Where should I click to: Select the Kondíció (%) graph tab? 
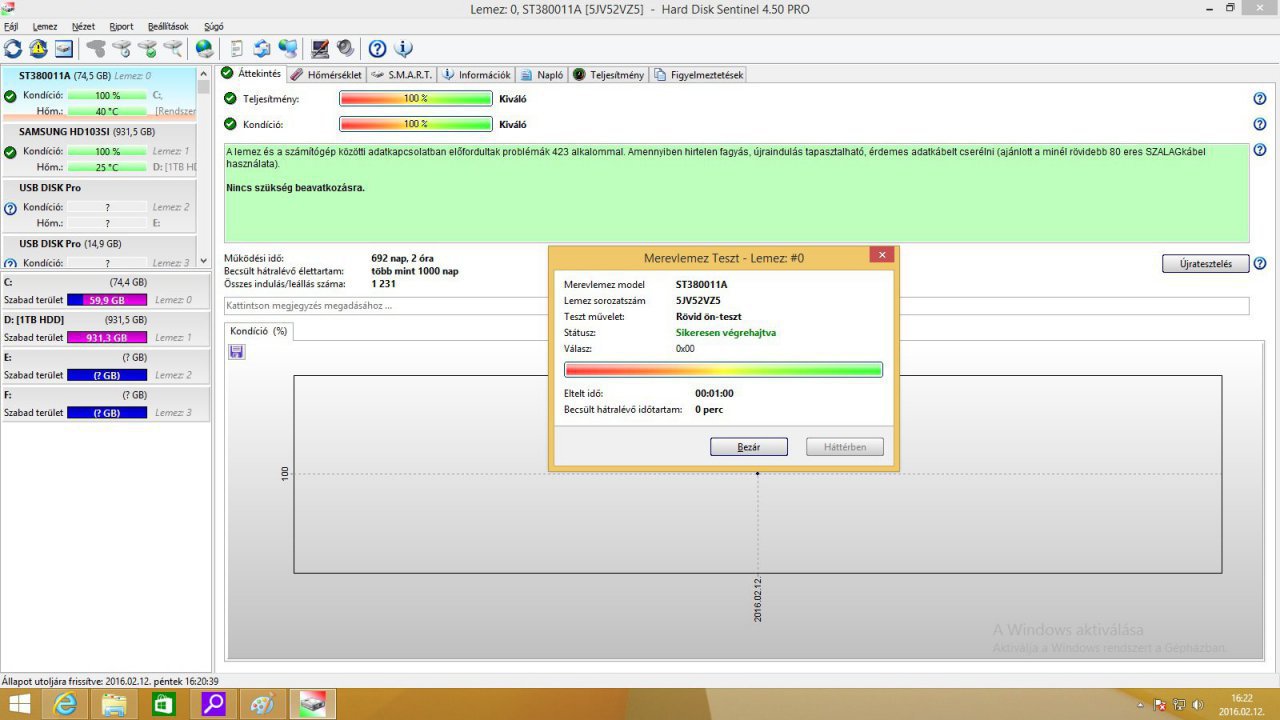tap(259, 331)
